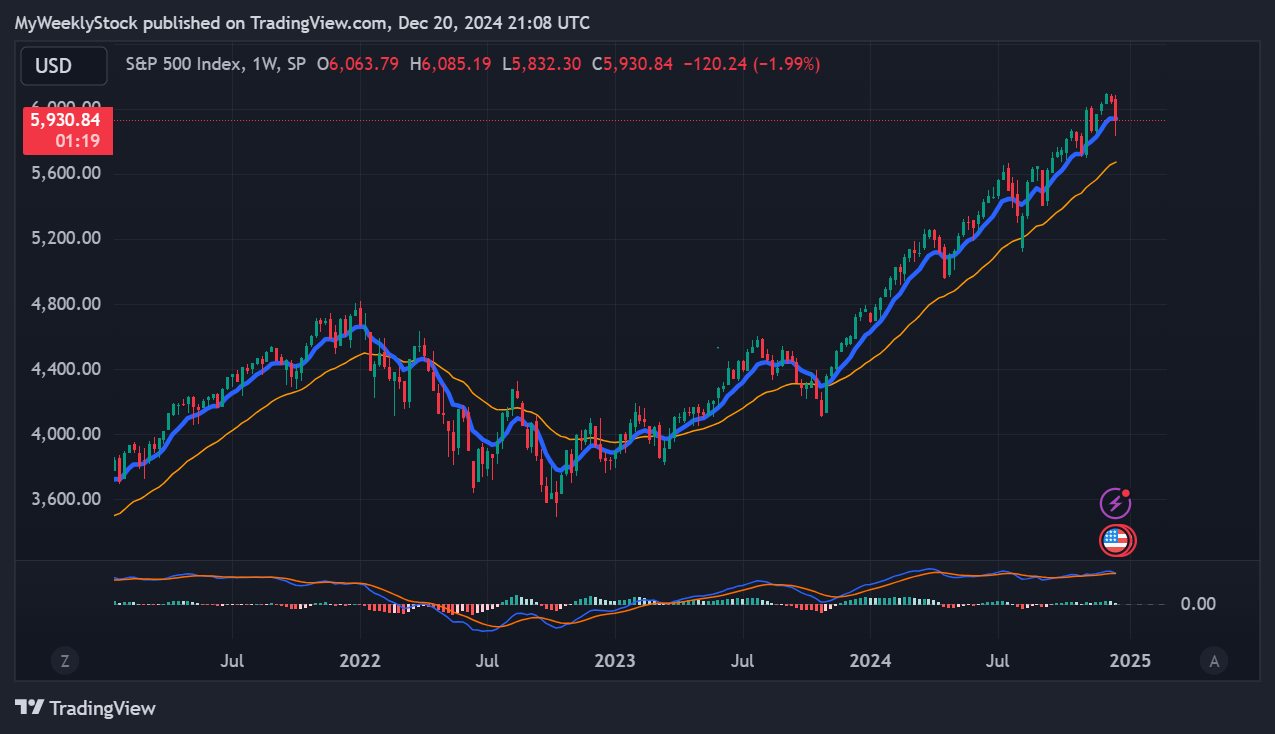This screenshot has height=734, width=1275.
Task: Click the red 5,930.84 current price label
Action: click(65, 120)
